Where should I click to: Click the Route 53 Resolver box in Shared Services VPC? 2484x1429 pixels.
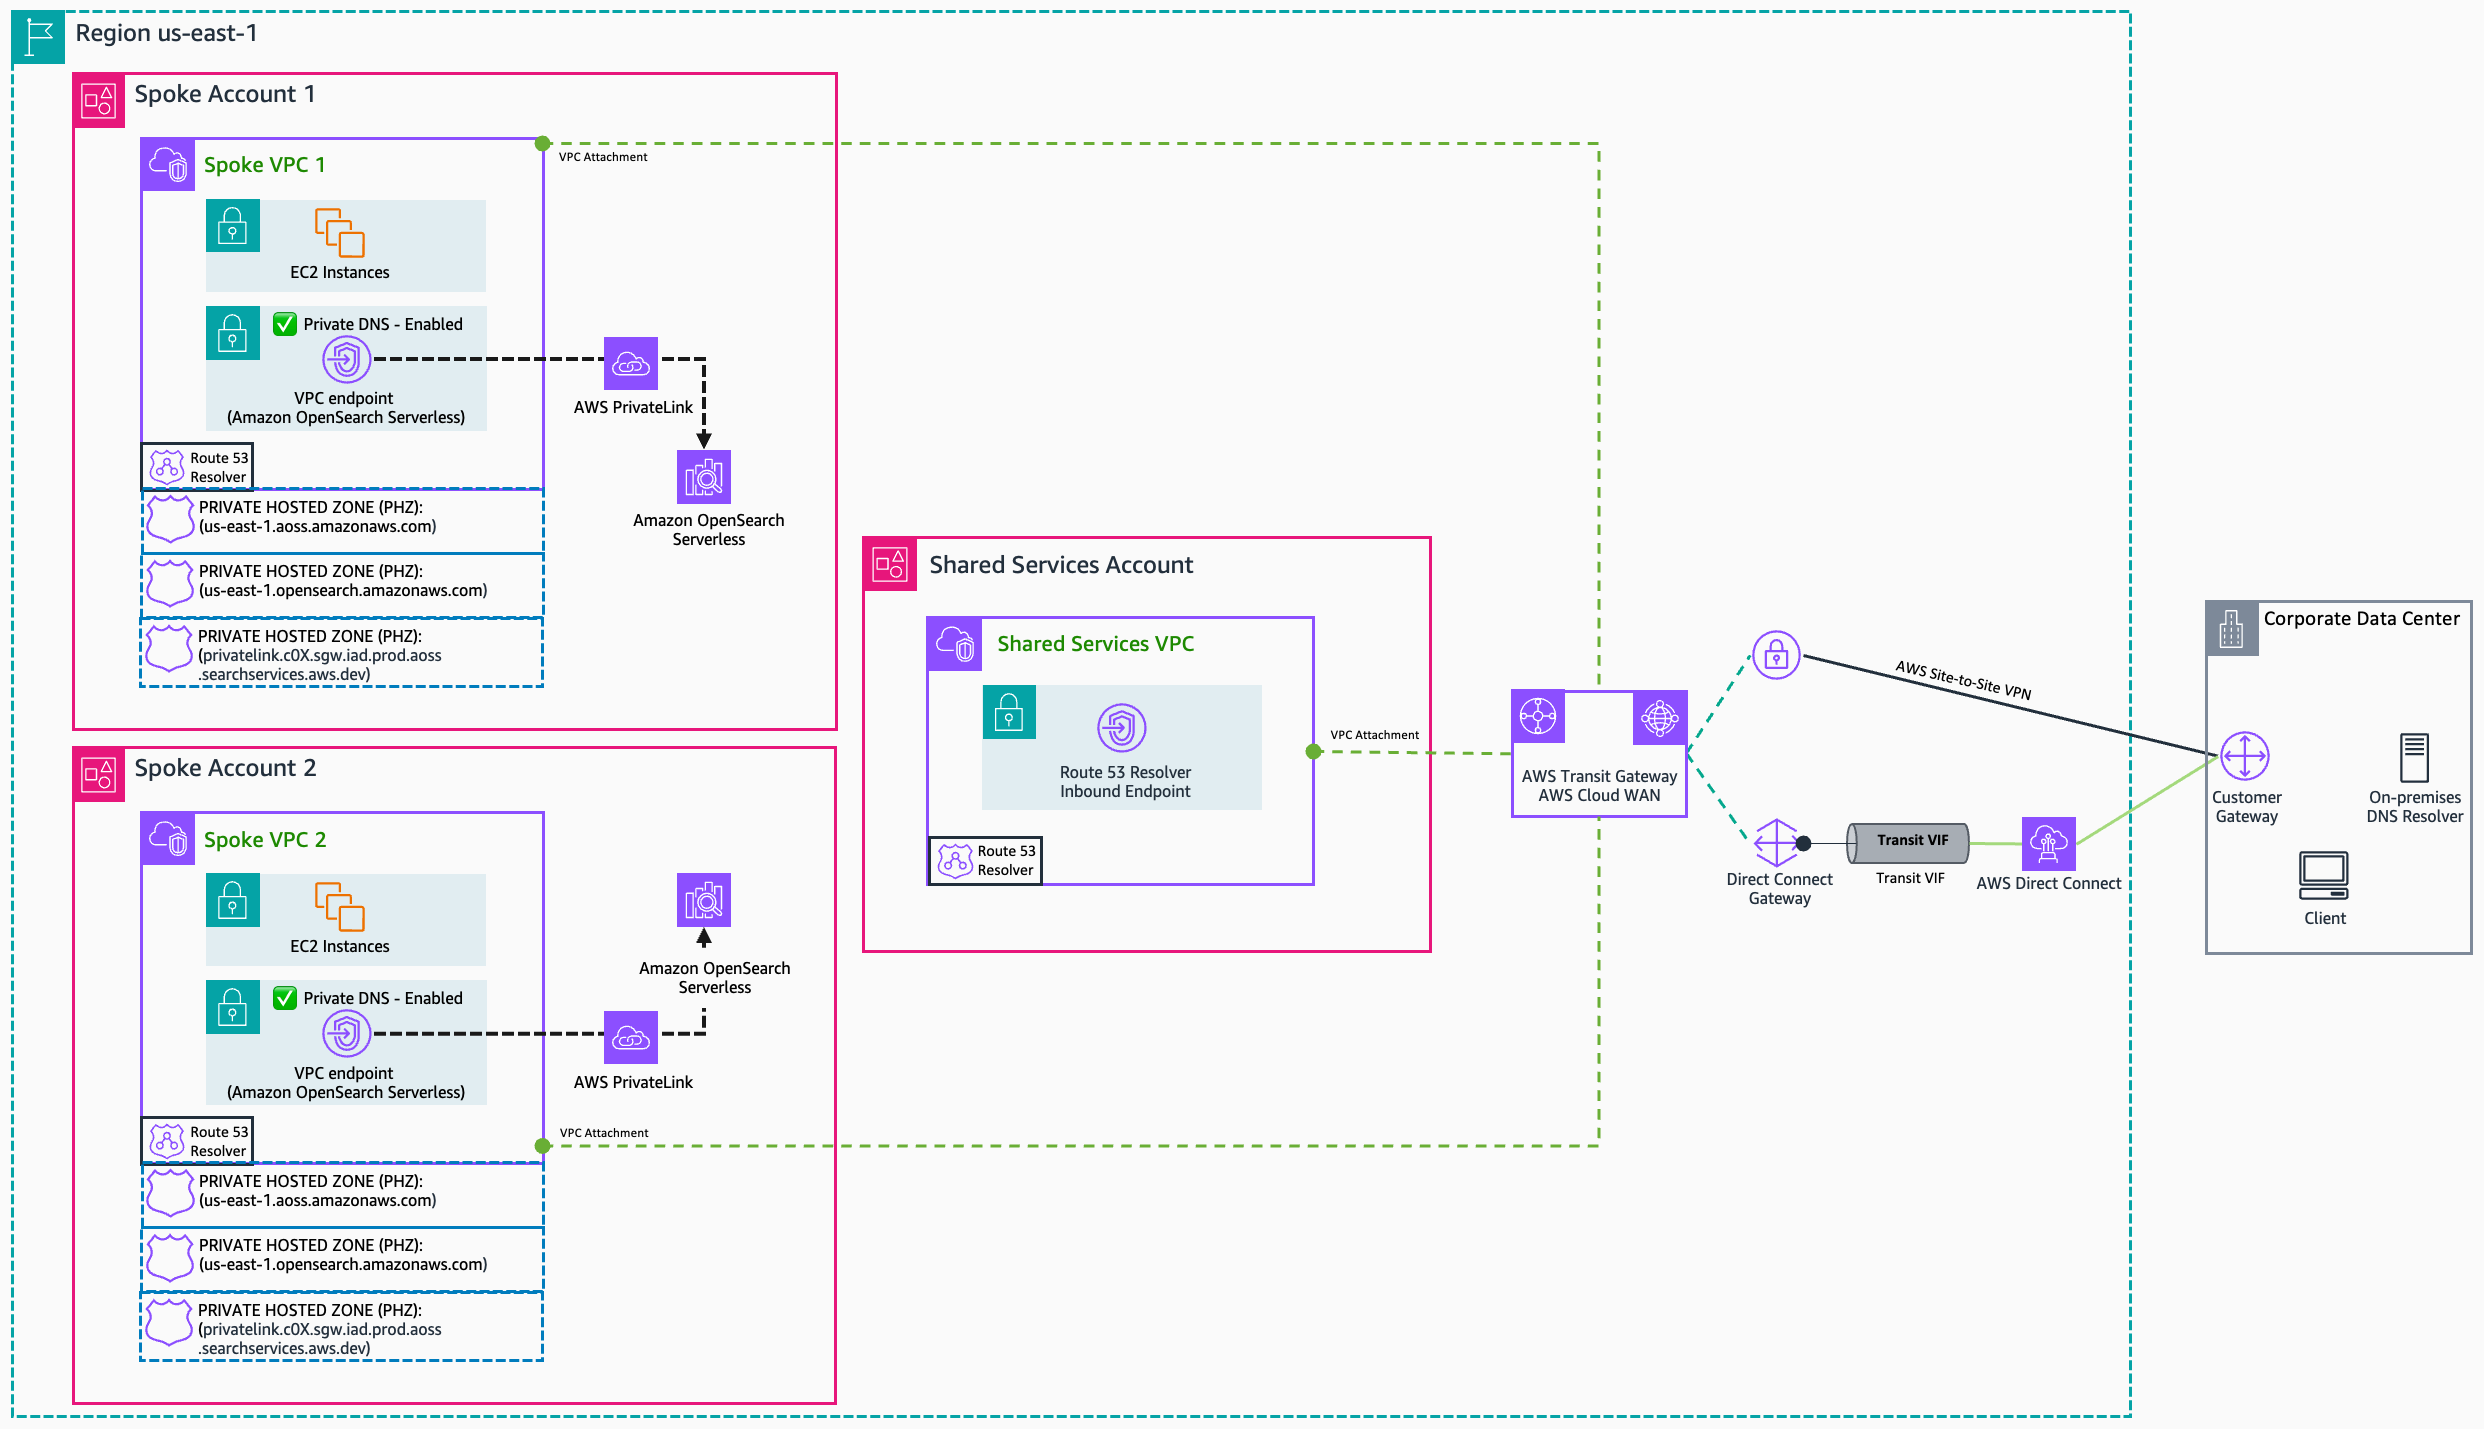pyautogui.click(x=985, y=860)
